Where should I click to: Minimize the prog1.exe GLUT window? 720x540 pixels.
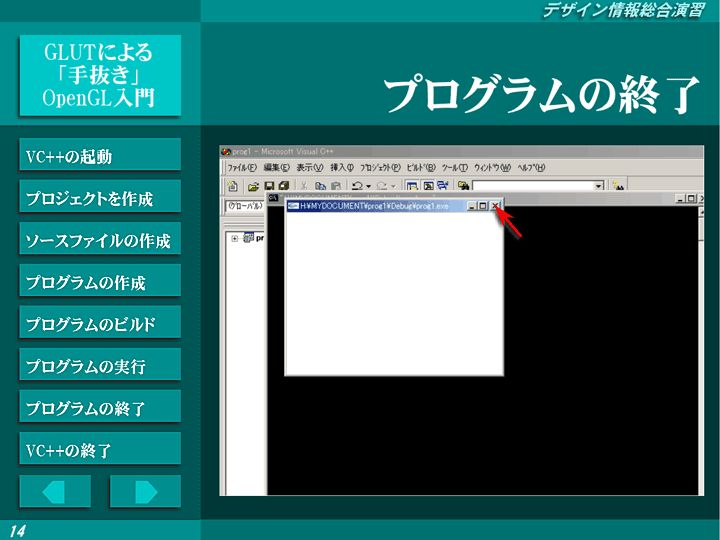coord(472,206)
